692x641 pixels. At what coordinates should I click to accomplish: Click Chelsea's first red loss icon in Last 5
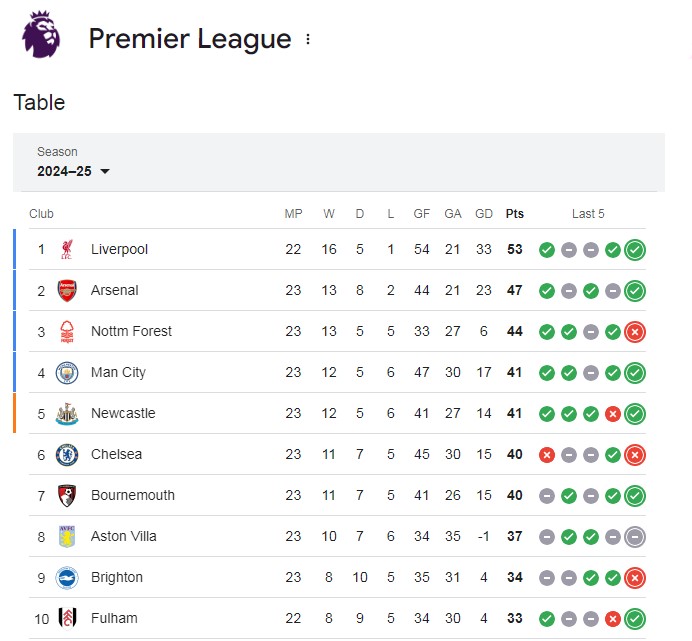(x=546, y=455)
